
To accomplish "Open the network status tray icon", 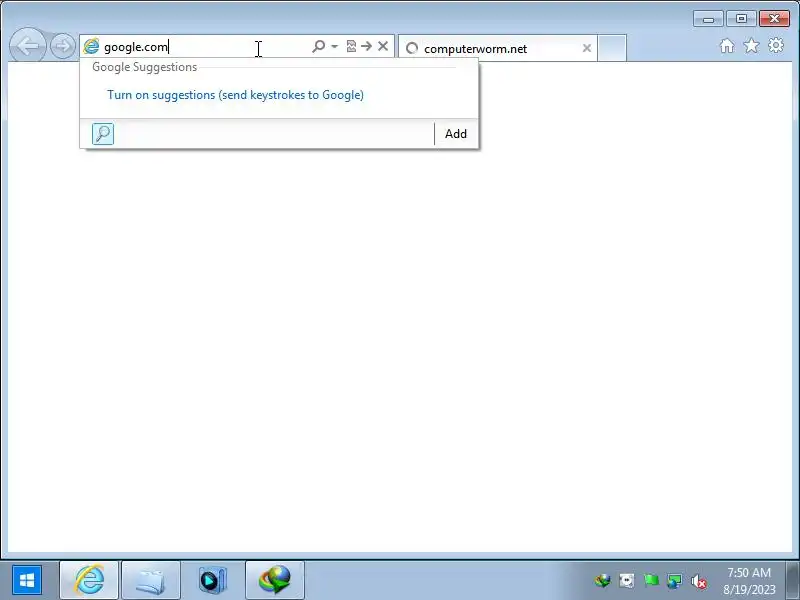I will tap(674, 581).
